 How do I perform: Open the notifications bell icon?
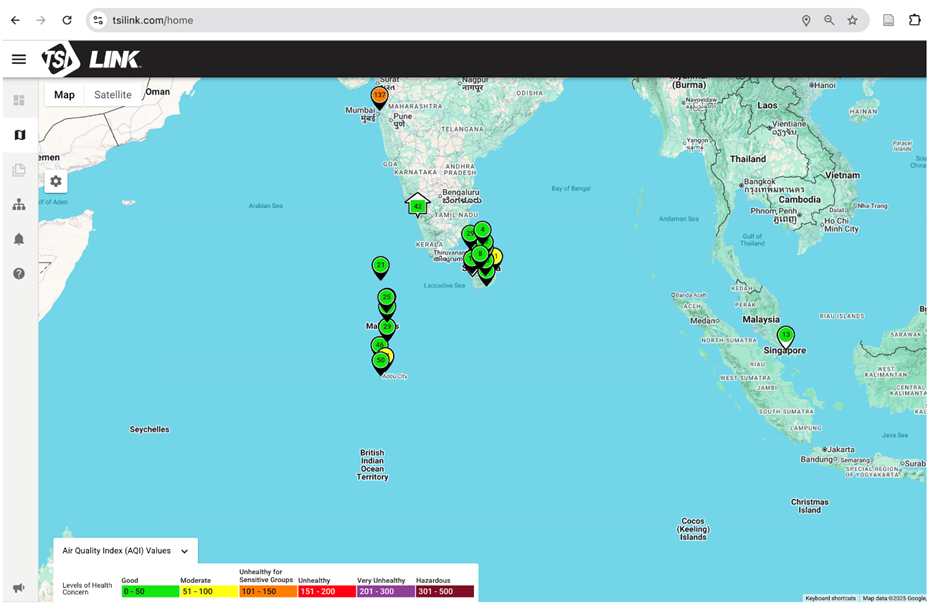(x=19, y=239)
